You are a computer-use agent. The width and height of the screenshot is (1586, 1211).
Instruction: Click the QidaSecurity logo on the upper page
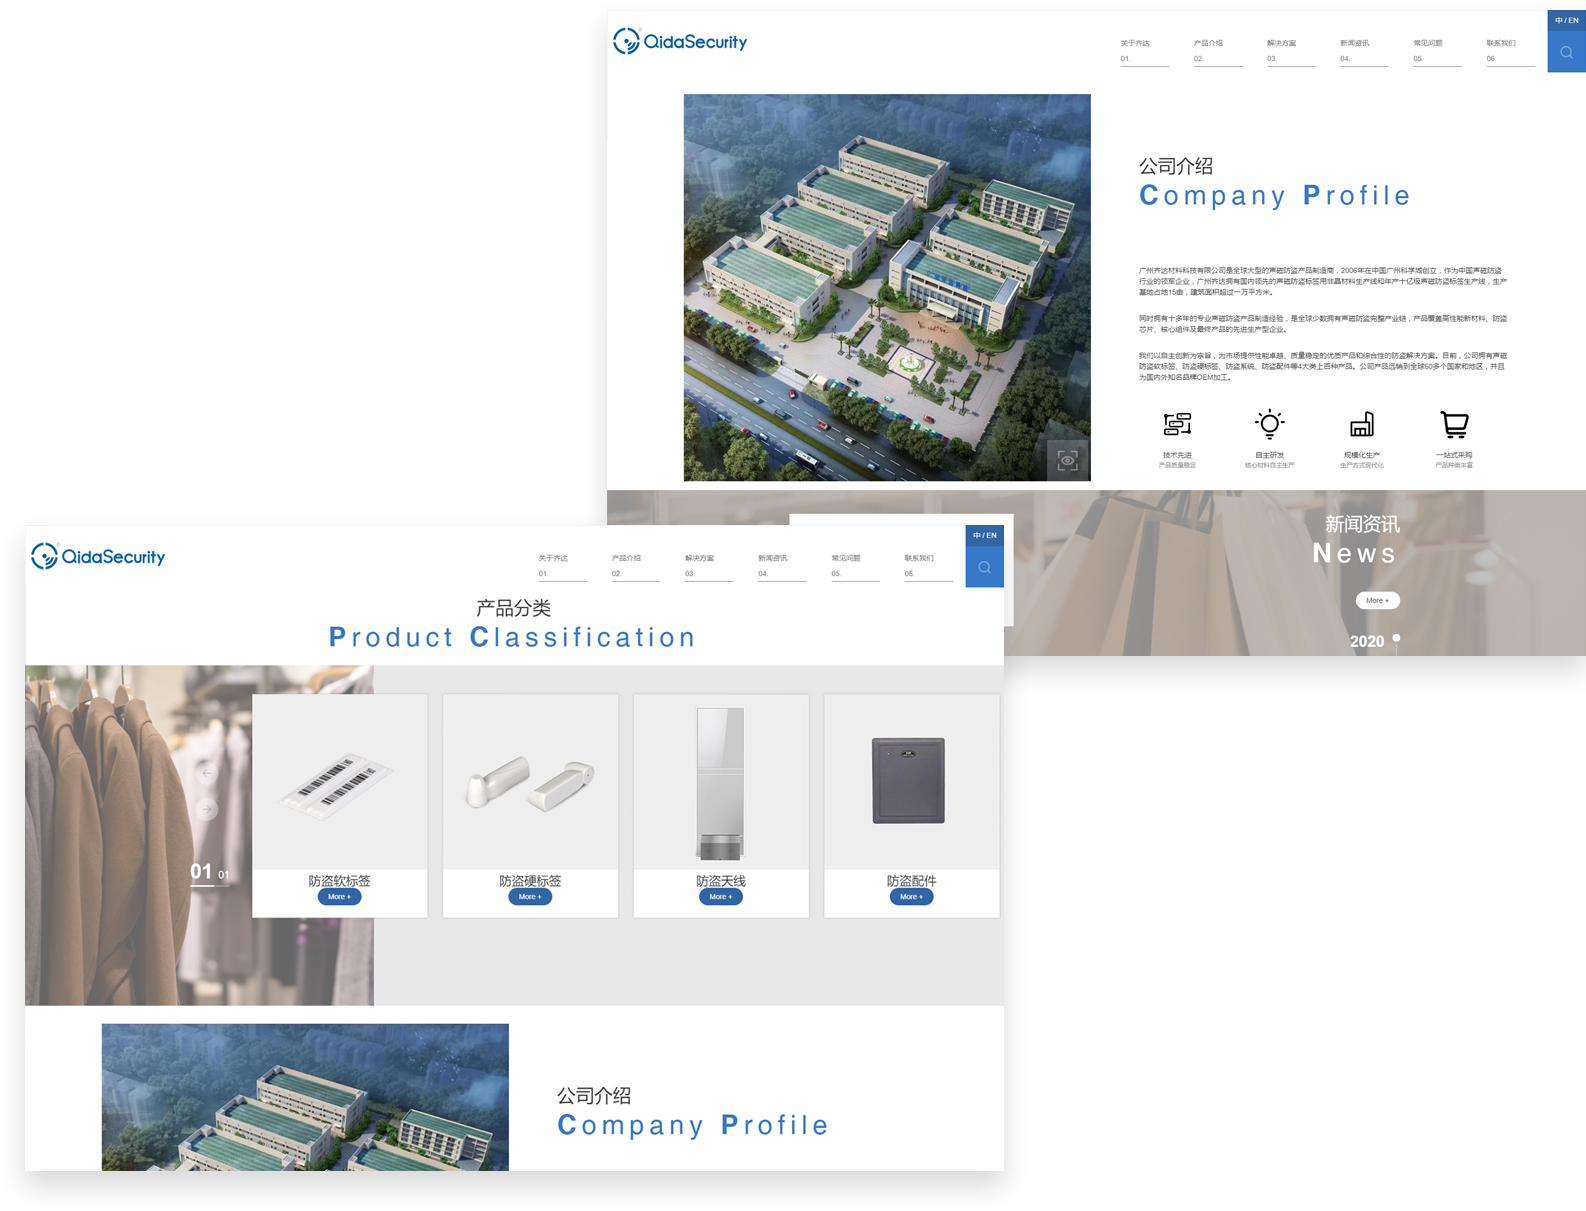point(679,41)
